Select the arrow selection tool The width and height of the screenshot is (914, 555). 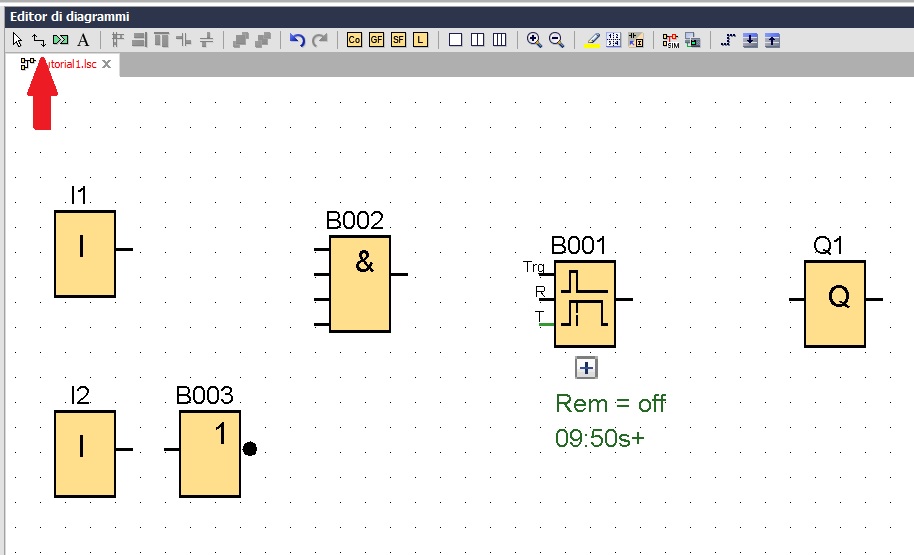(17, 40)
